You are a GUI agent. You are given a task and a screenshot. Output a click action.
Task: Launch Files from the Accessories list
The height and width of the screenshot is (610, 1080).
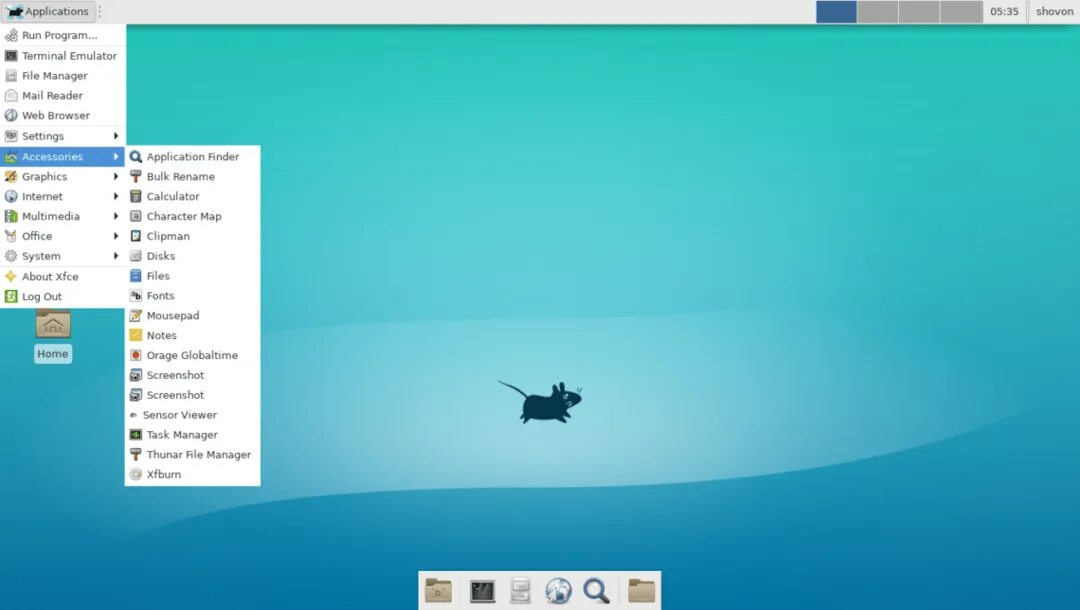[192, 276]
